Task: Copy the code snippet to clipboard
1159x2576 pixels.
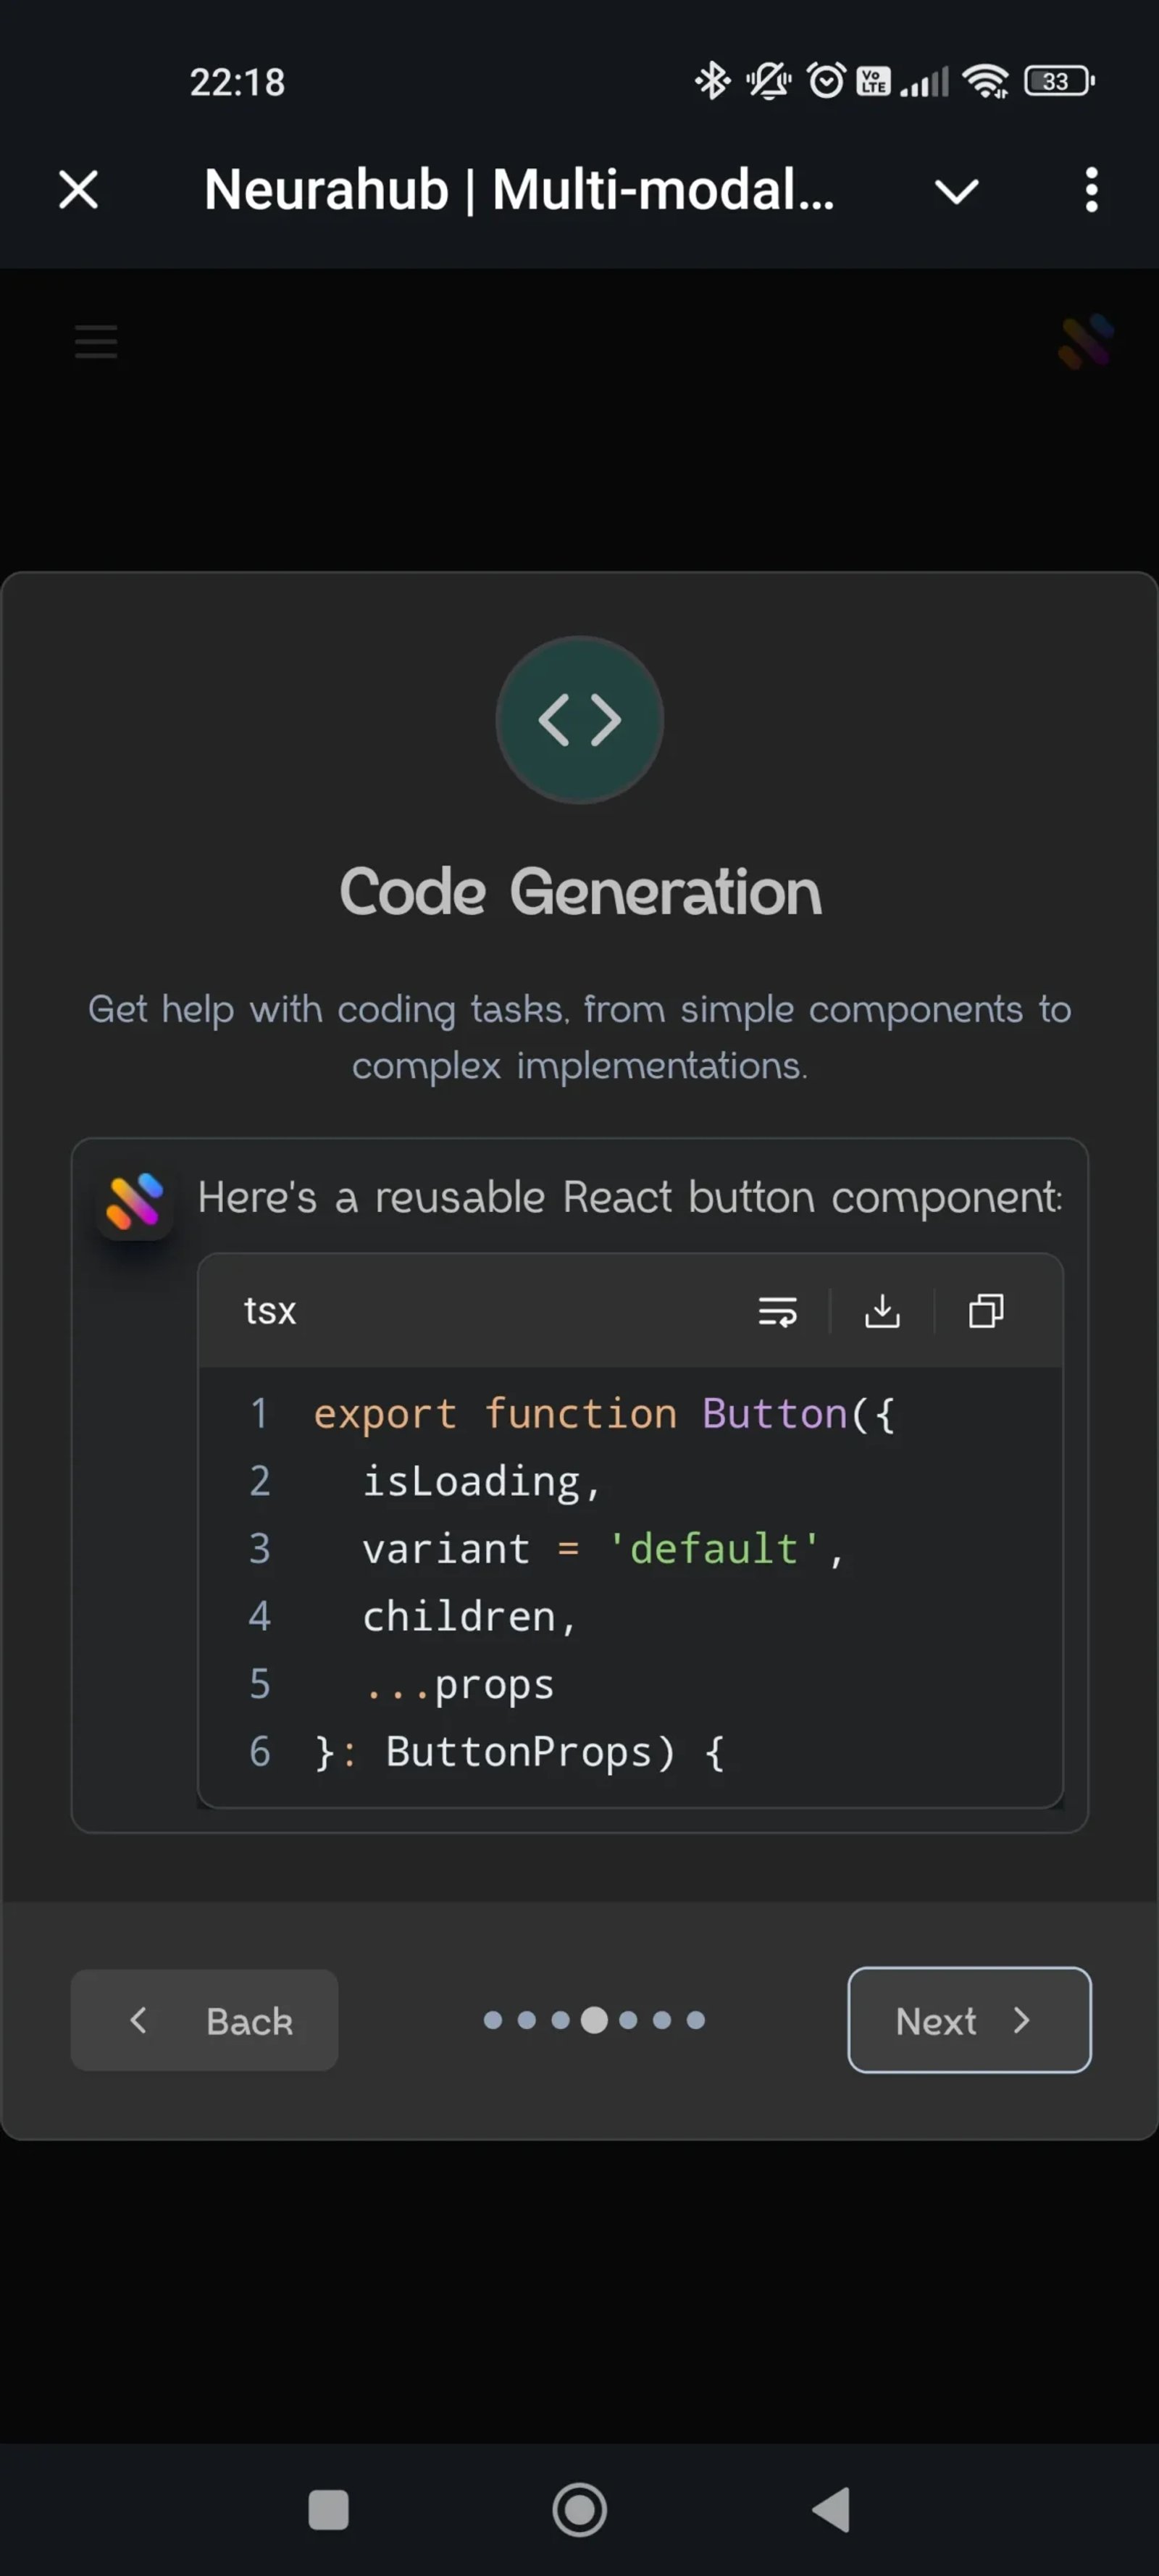Action: tap(986, 1311)
